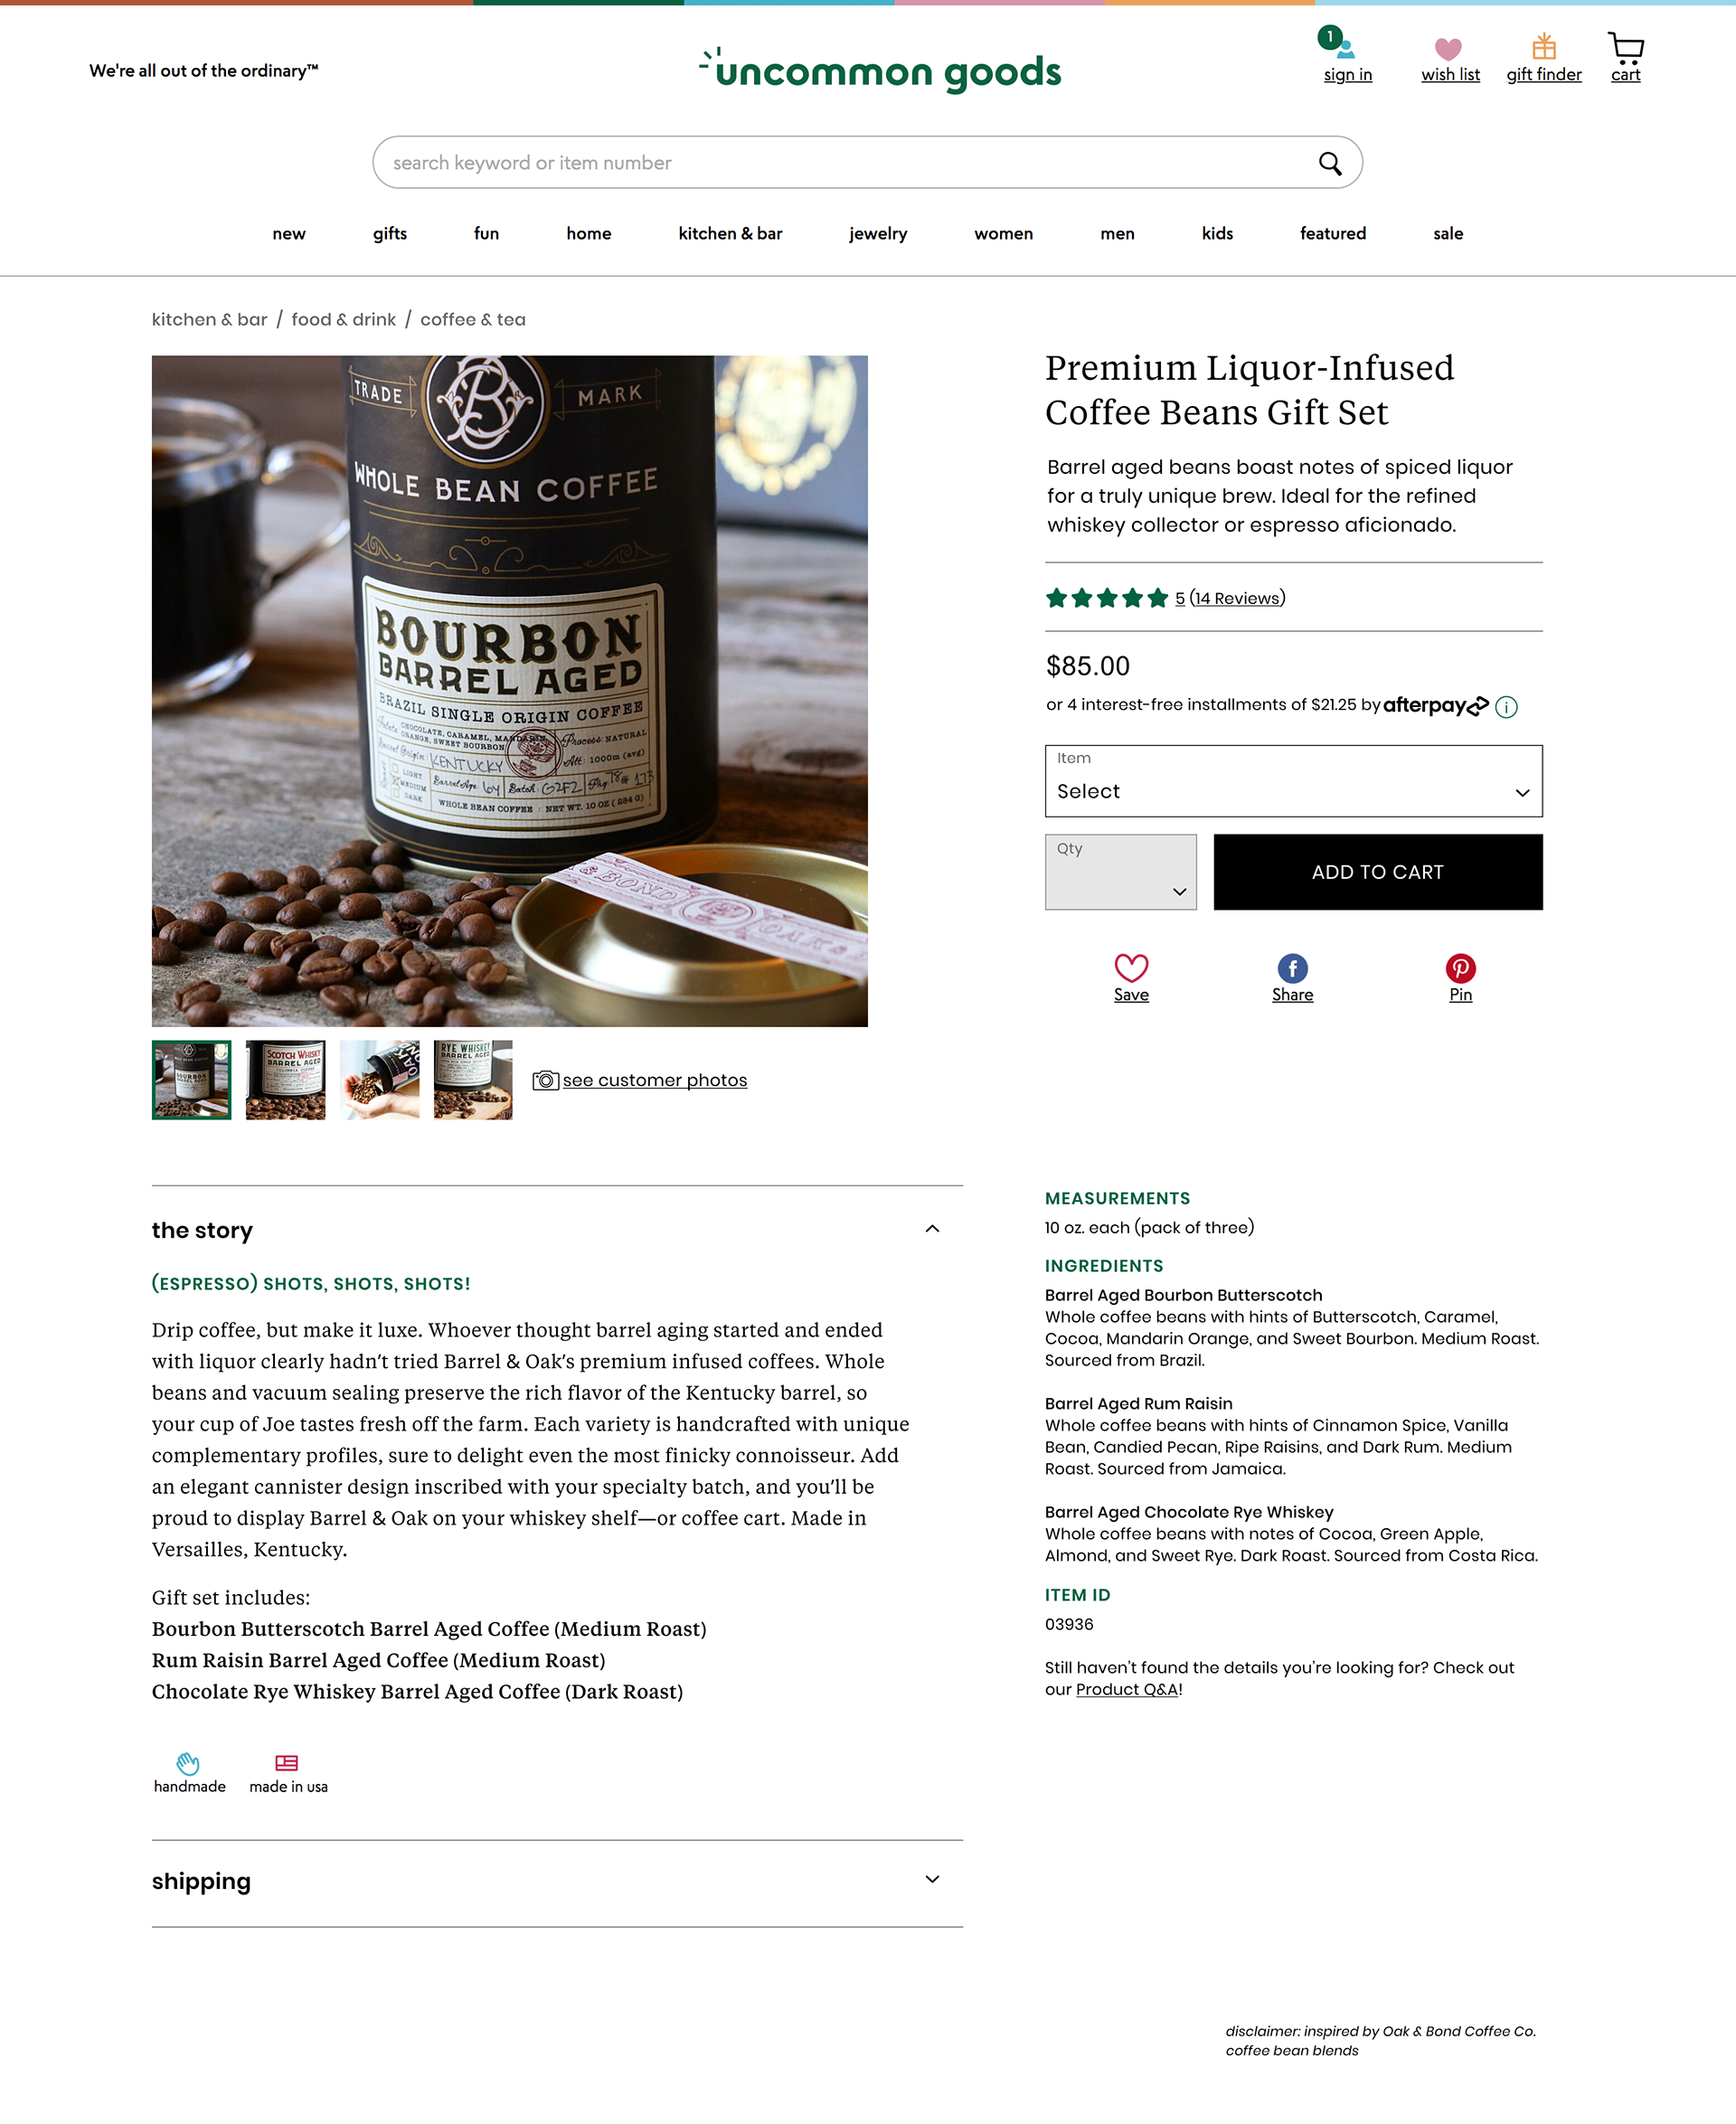1736x2124 pixels.
Task: Open the sale menu item
Action: point(1447,234)
